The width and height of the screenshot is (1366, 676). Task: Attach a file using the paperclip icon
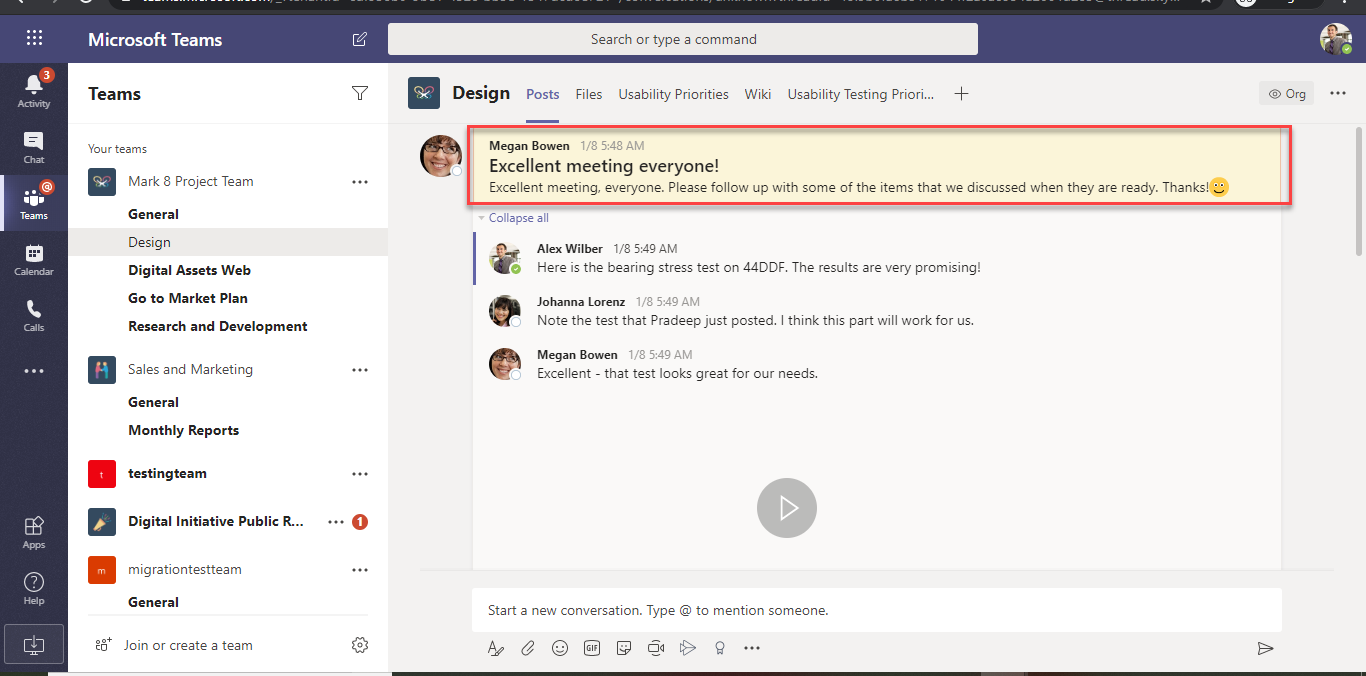[x=528, y=648]
